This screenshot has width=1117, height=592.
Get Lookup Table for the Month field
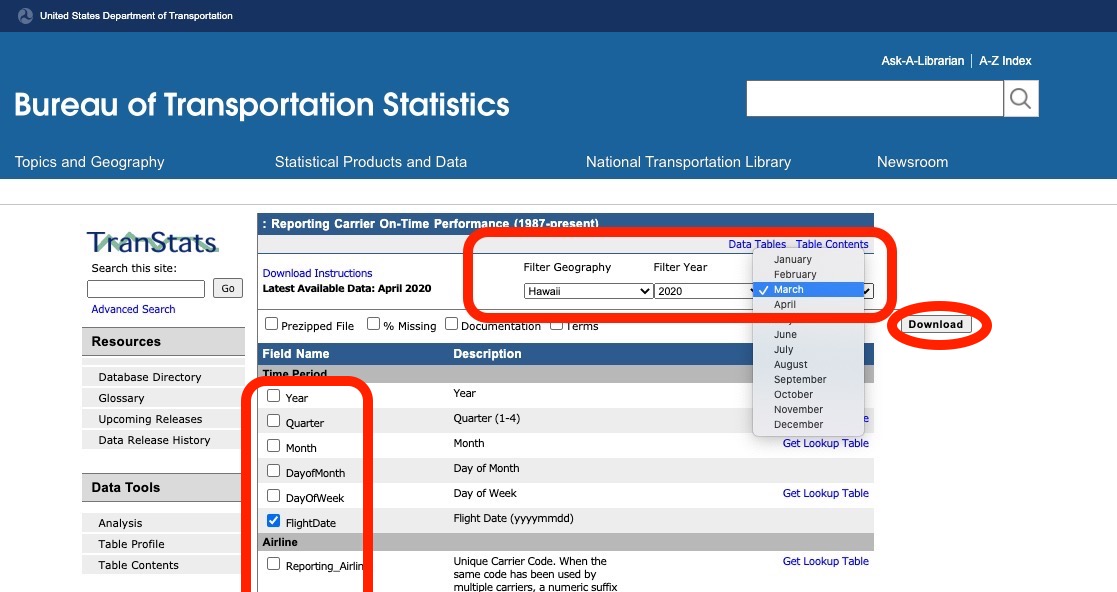[826, 443]
